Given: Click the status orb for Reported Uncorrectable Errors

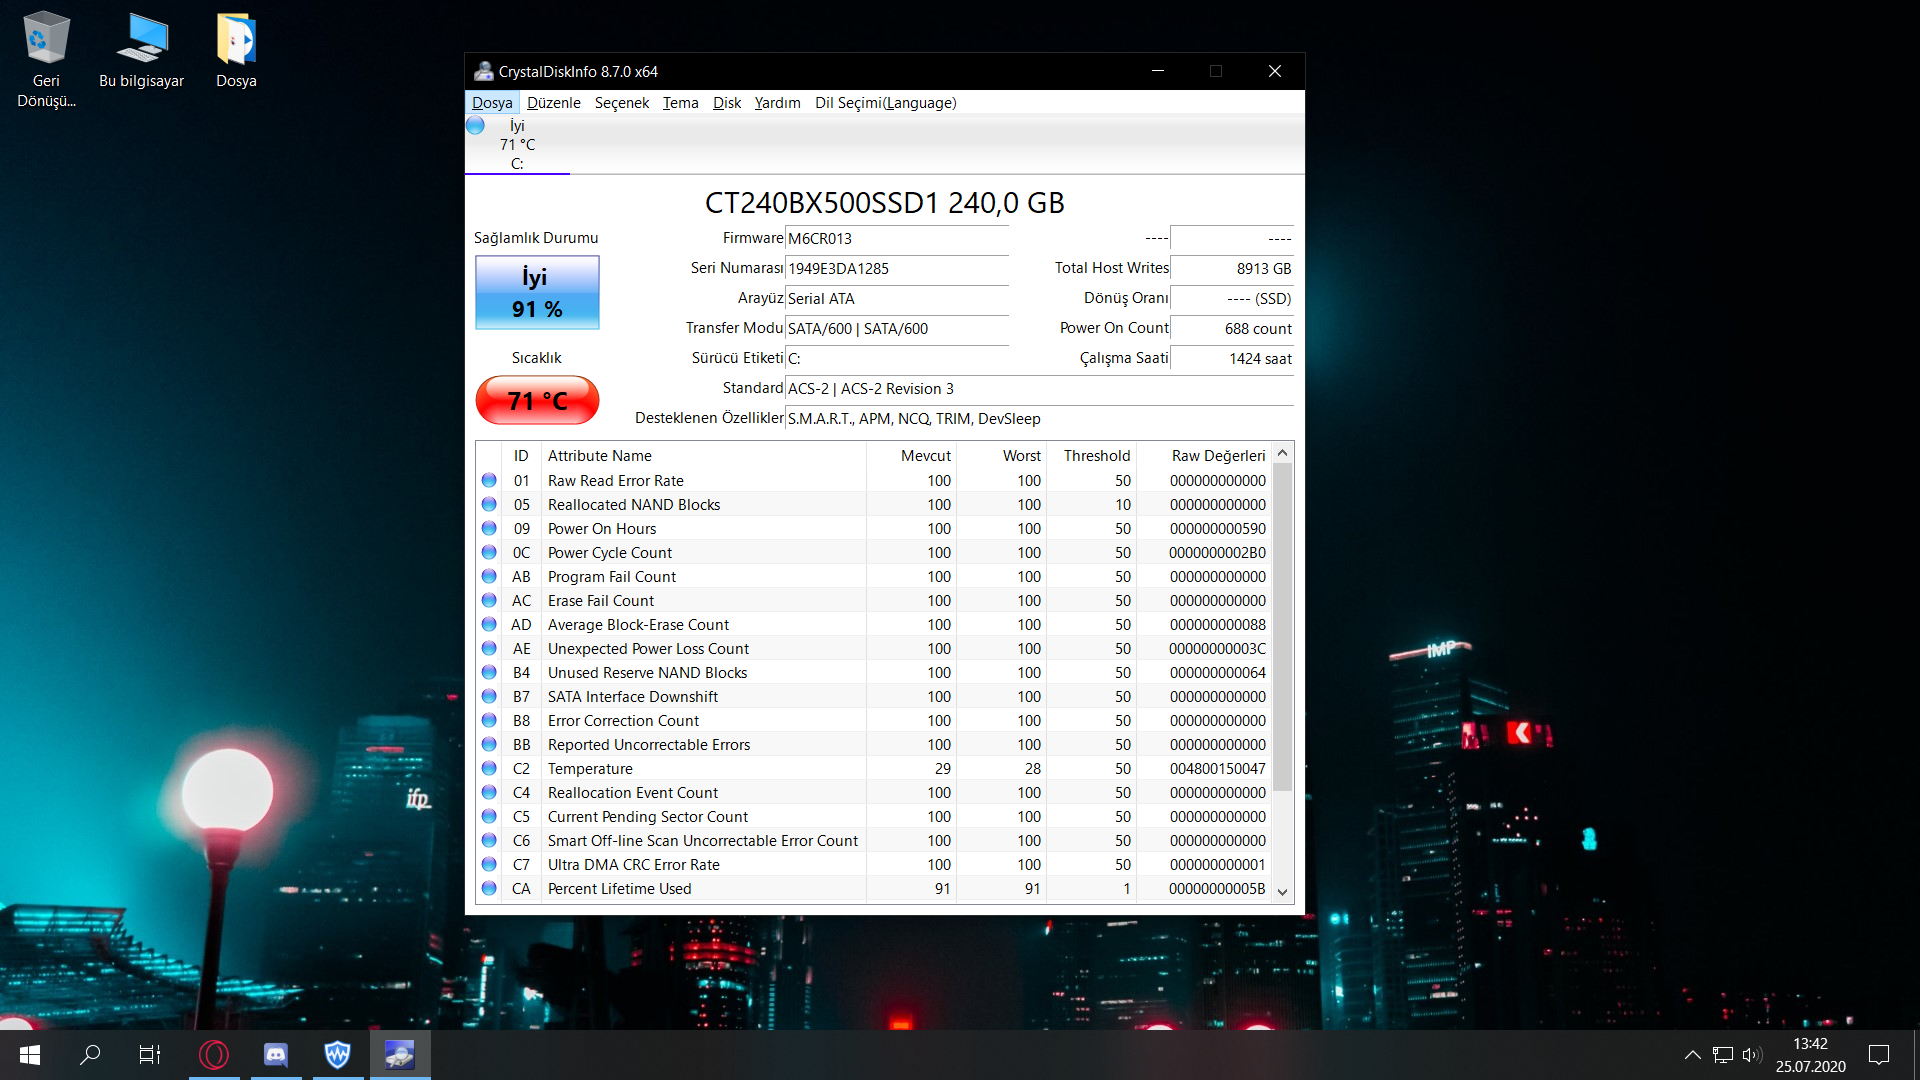Looking at the screenshot, I should tap(489, 745).
